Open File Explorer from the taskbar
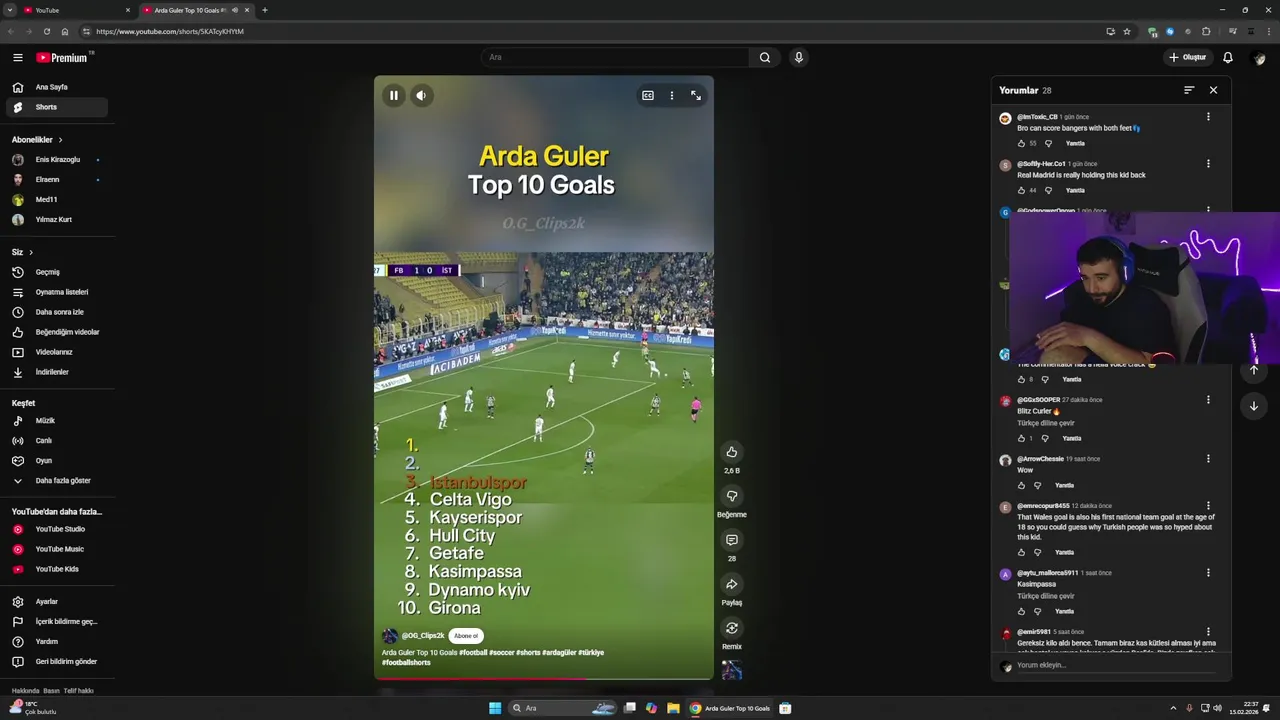The width and height of the screenshot is (1280, 720). tap(674, 708)
